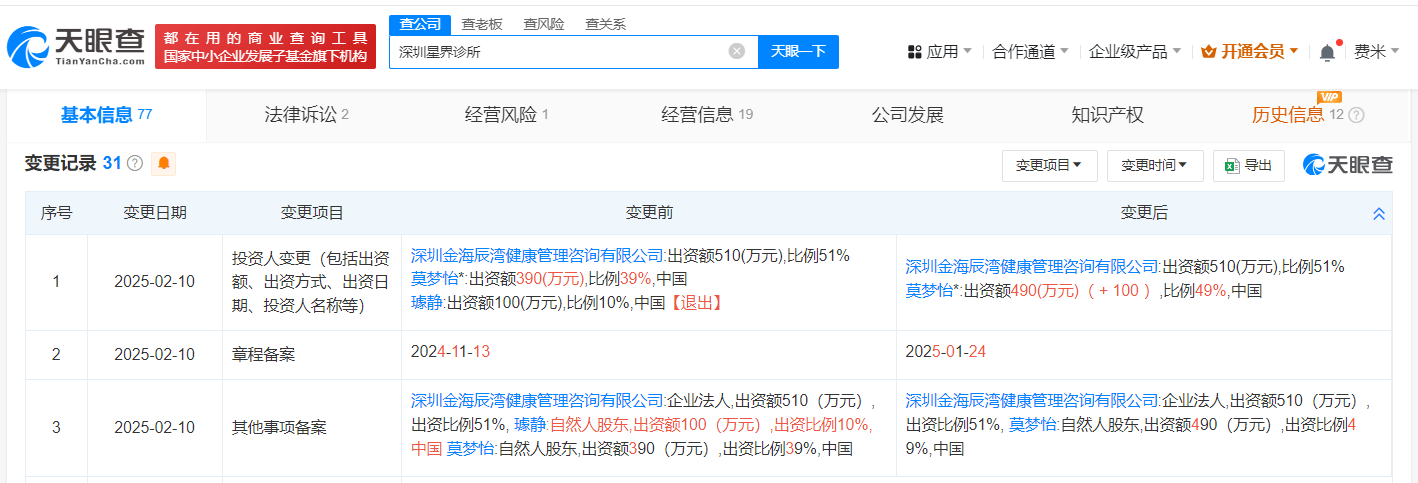Select the 经营信息 tab

click(707, 115)
